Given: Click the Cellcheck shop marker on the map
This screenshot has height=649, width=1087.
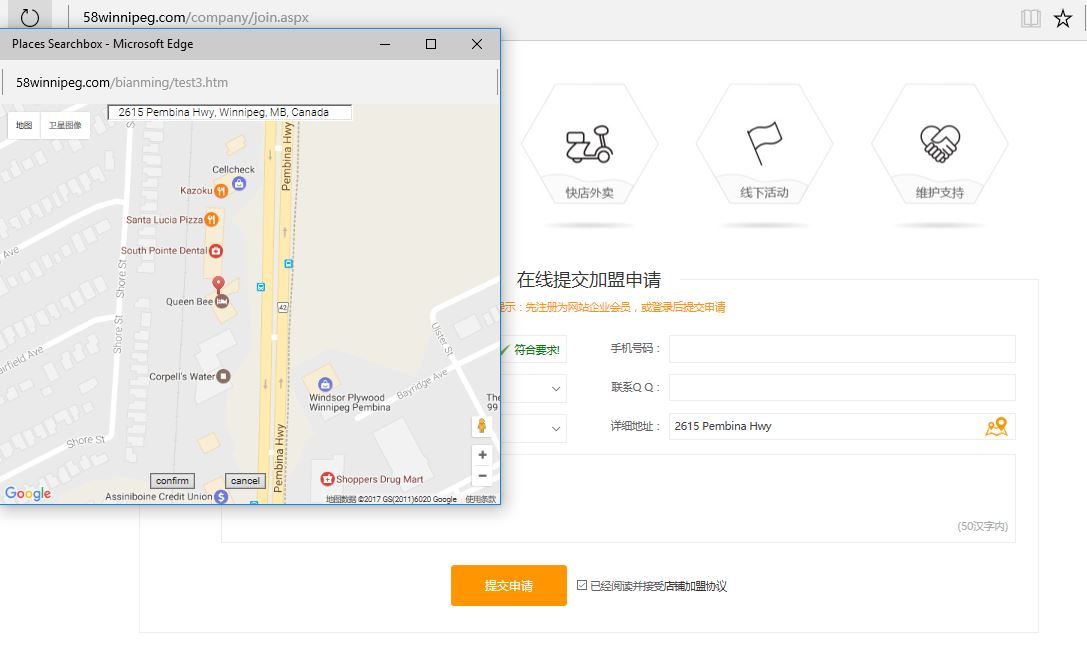Looking at the screenshot, I should tap(239, 183).
